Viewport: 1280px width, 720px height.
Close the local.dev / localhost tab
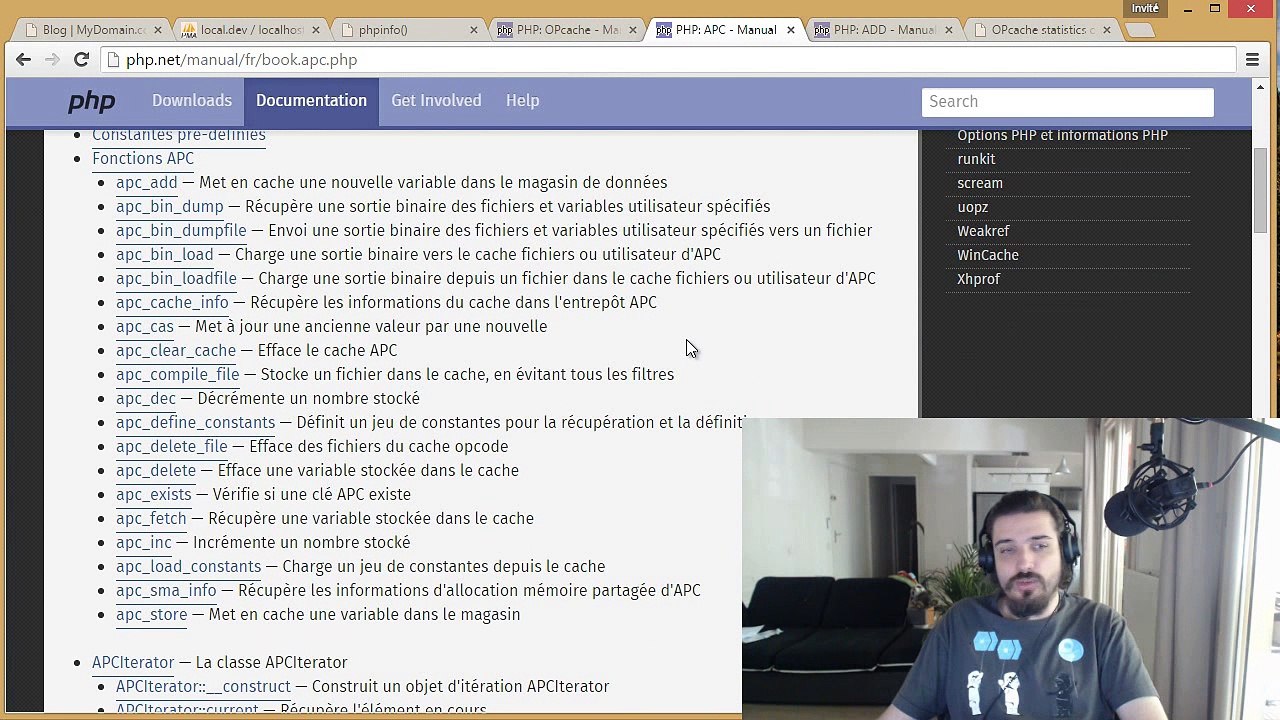[x=315, y=30]
